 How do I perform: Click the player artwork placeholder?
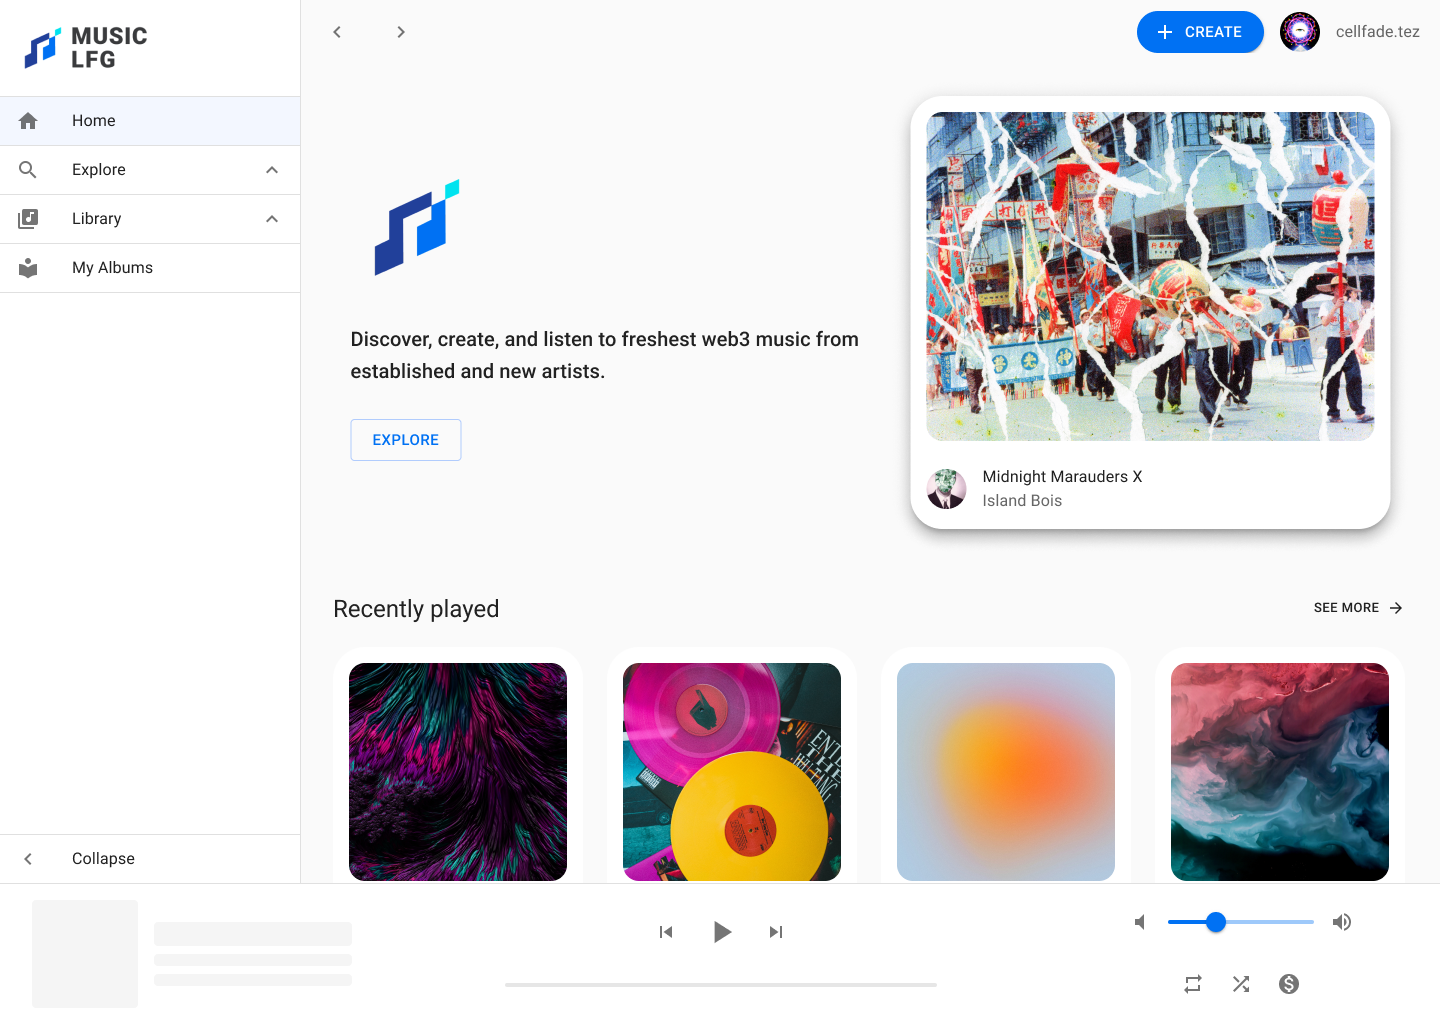click(x=85, y=954)
